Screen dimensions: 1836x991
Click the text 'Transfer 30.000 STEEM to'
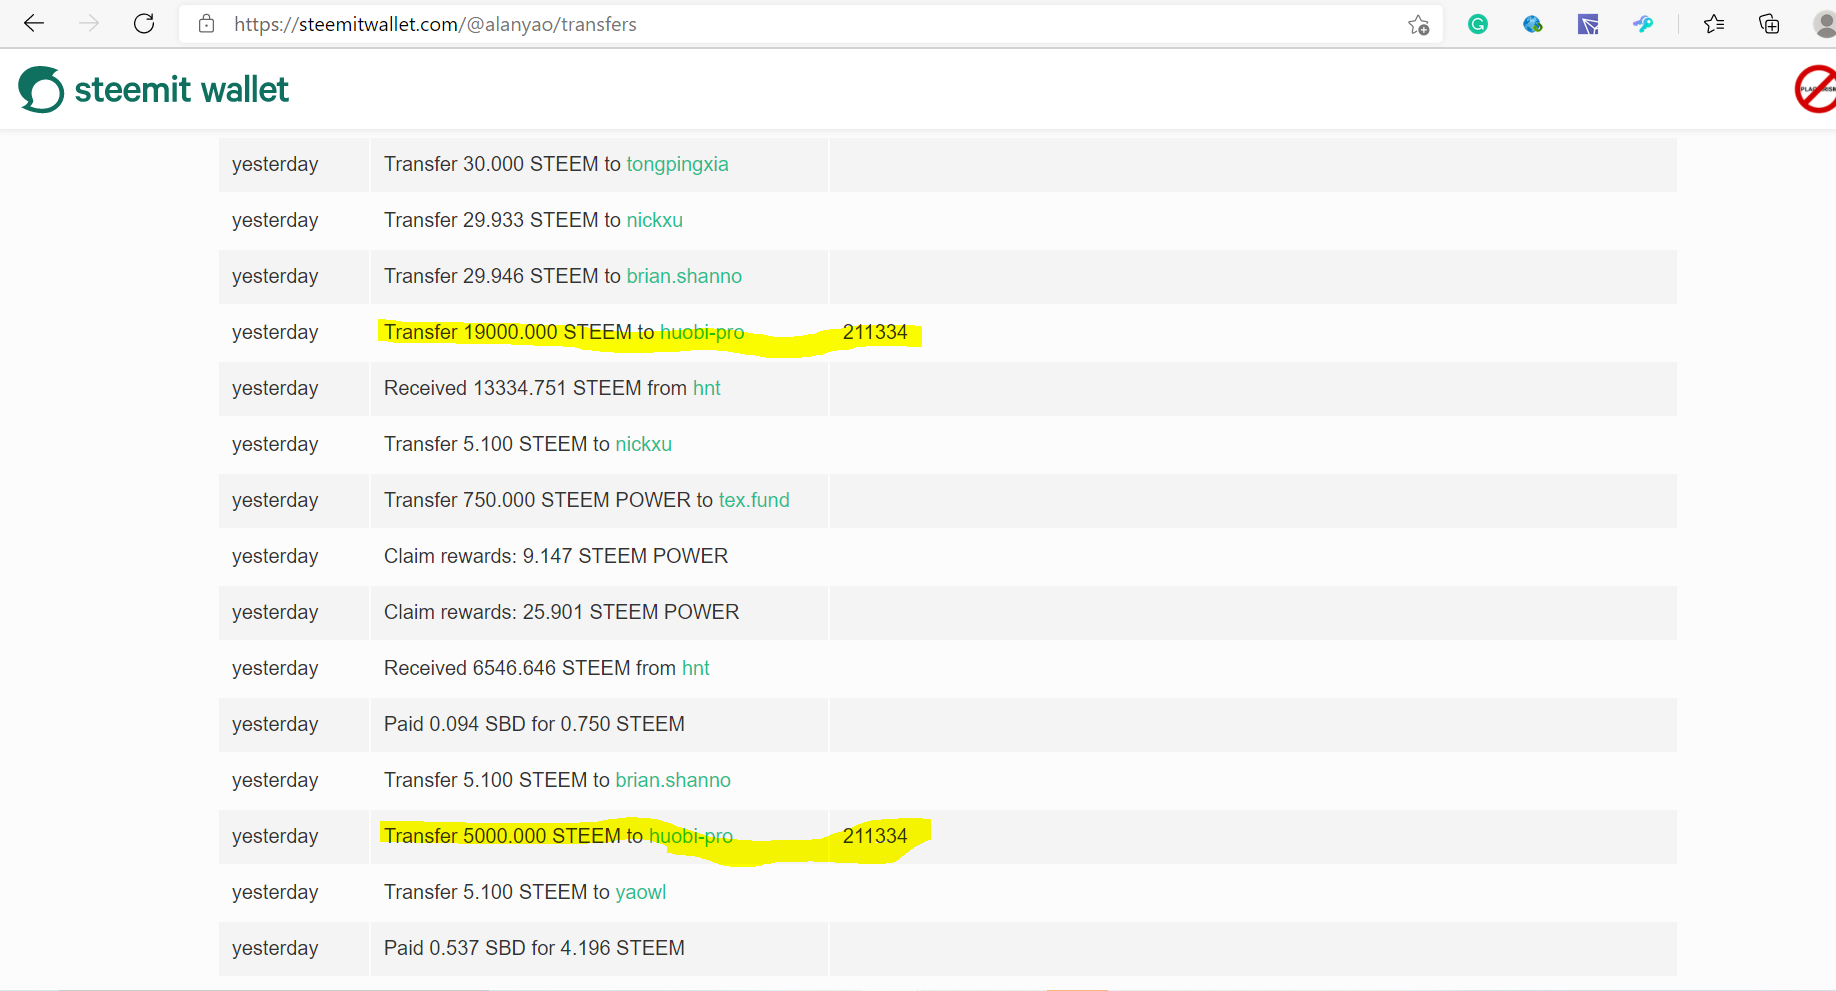click(x=502, y=164)
